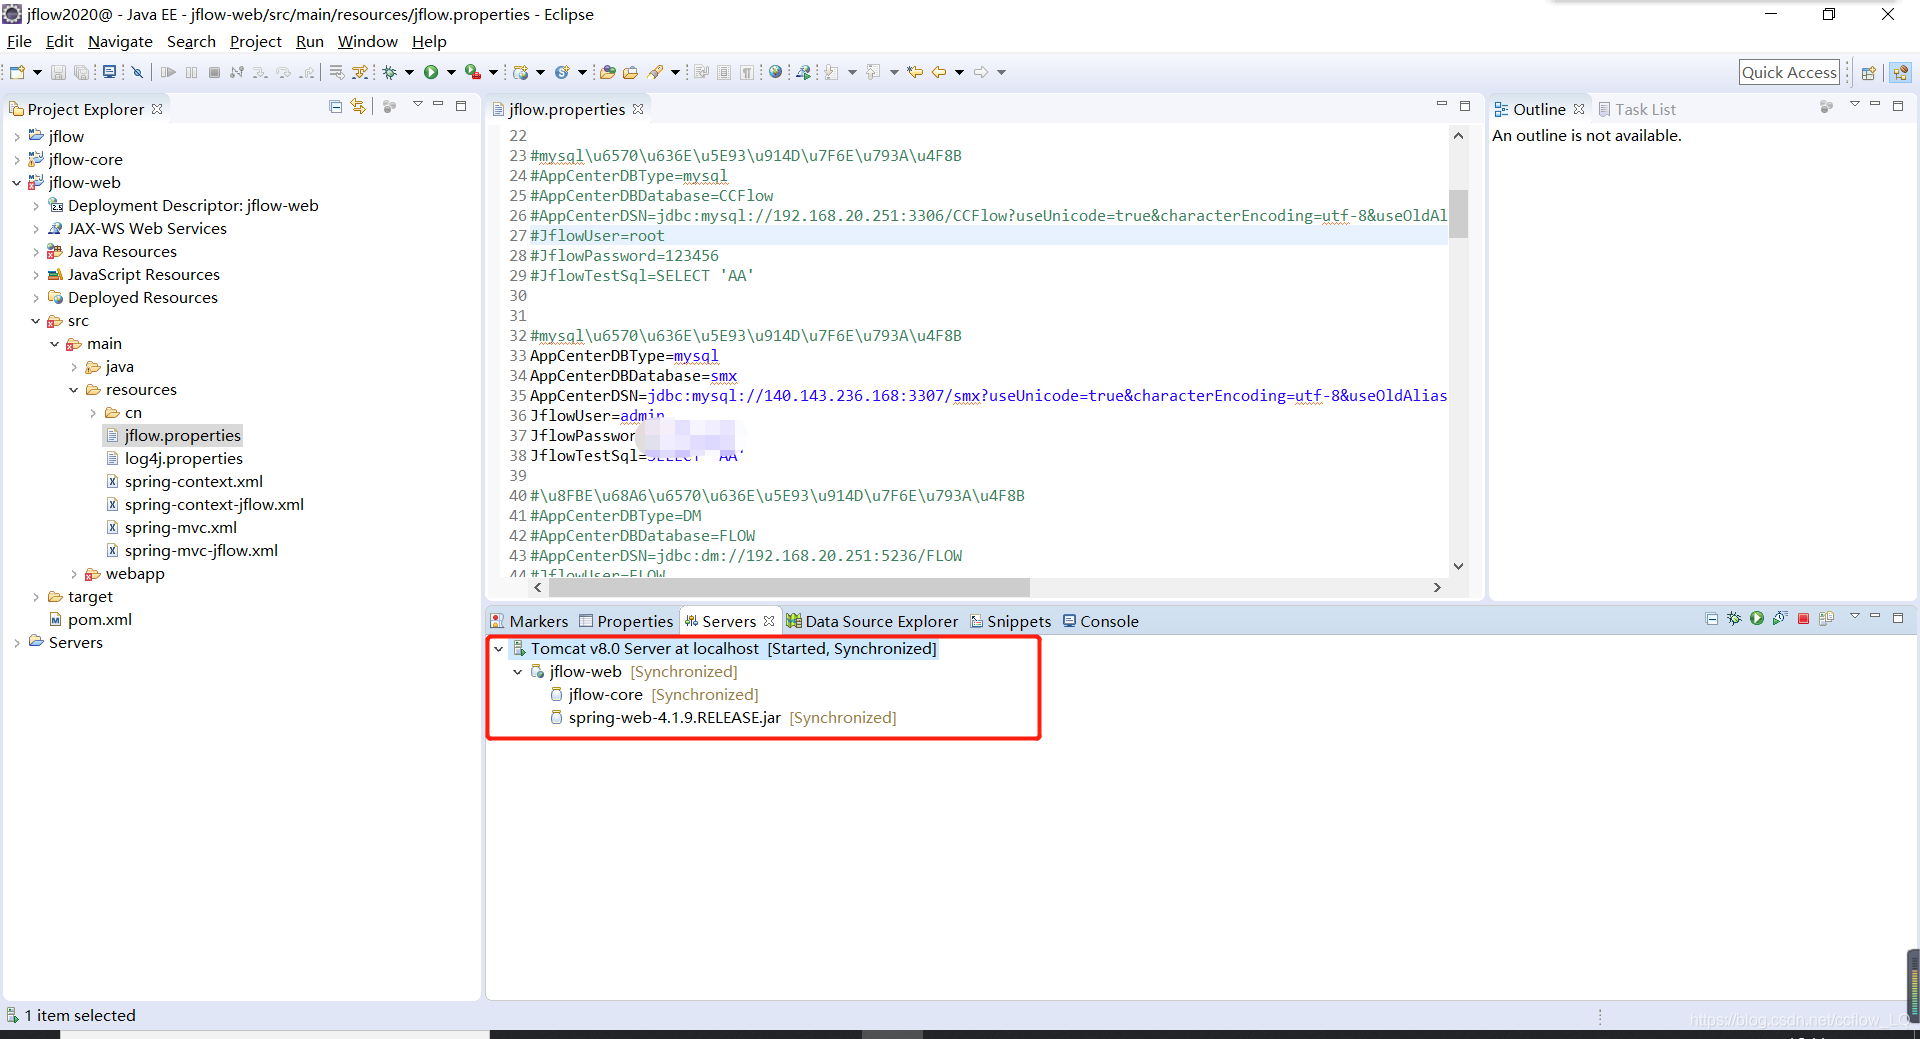Viewport: 1920px width, 1039px height.
Task: Switch to the Console tab
Action: click(x=1100, y=621)
